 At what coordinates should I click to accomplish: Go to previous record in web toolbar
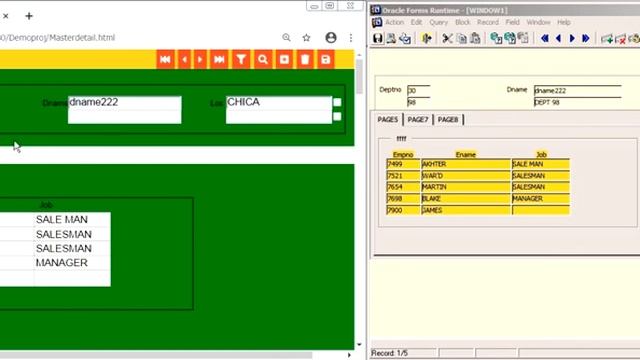pyautogui.click(x=184, y=60)
